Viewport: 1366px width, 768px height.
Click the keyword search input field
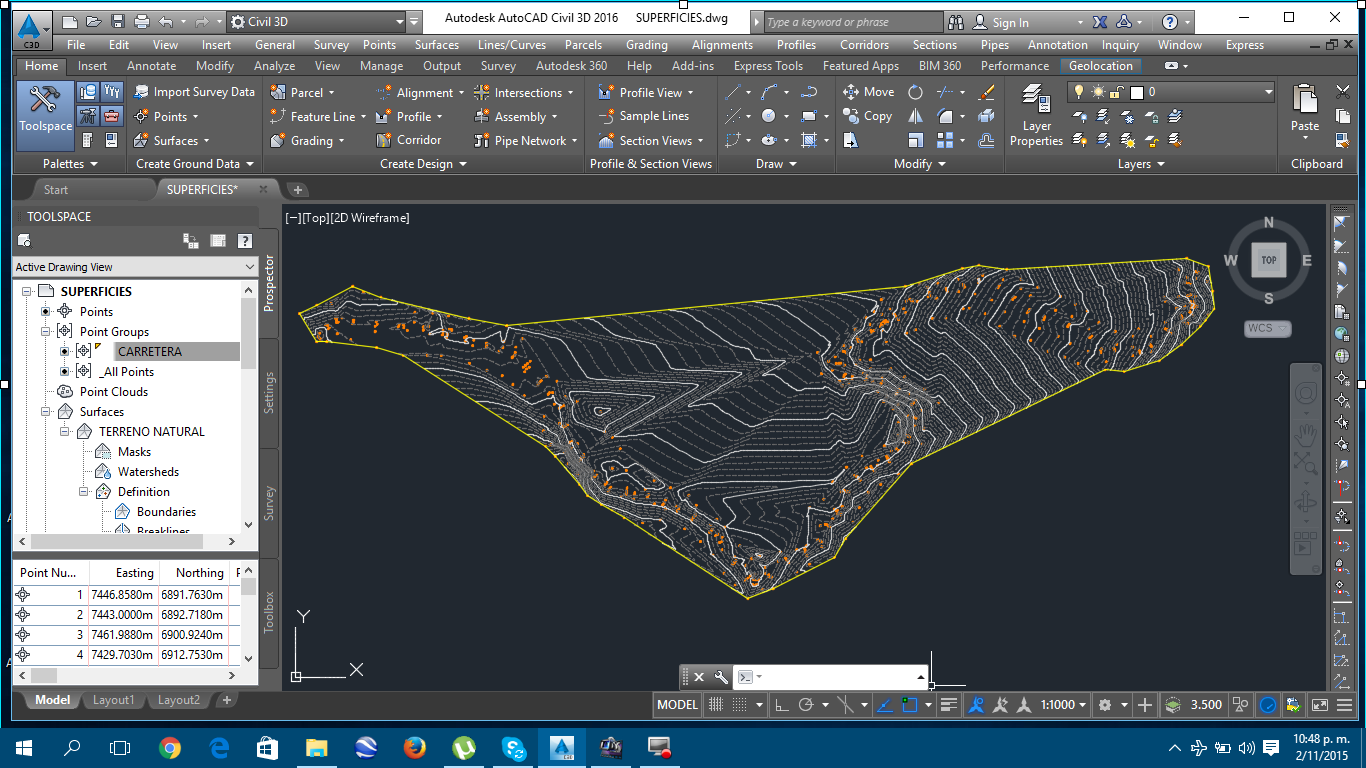[852, 22]
